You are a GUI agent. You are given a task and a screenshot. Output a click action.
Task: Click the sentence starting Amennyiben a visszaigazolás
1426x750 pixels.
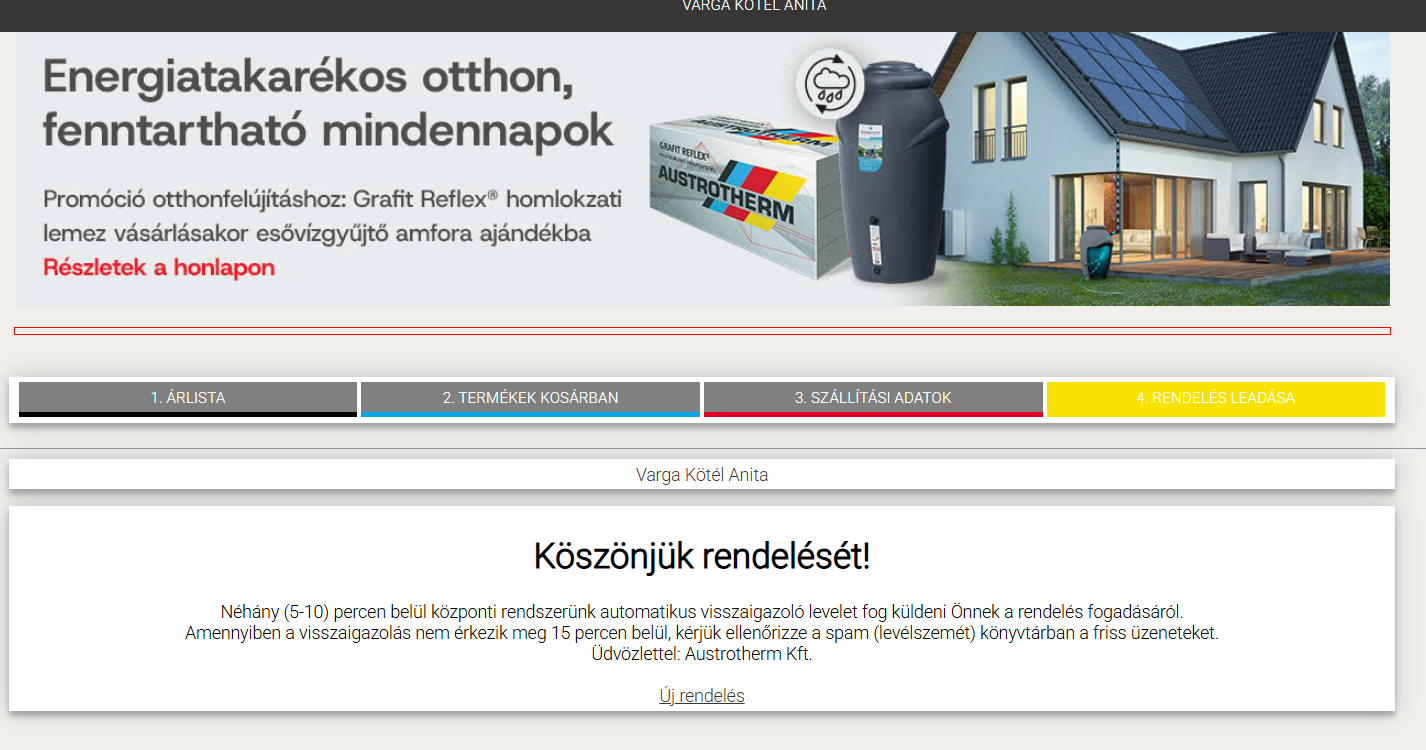coord(702,633)
